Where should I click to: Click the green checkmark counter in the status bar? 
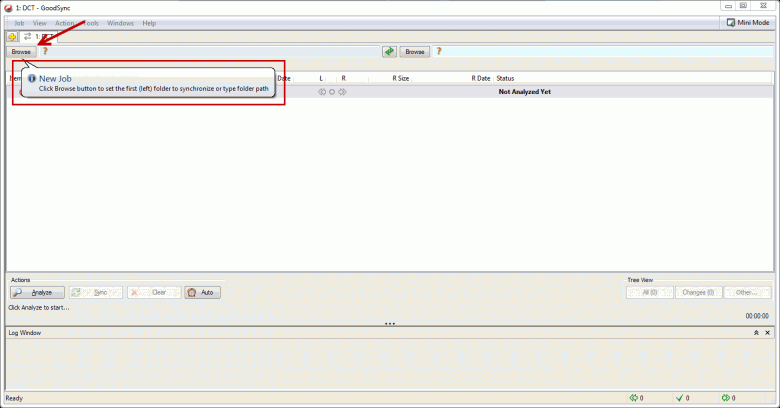click(x=682, y=398)
